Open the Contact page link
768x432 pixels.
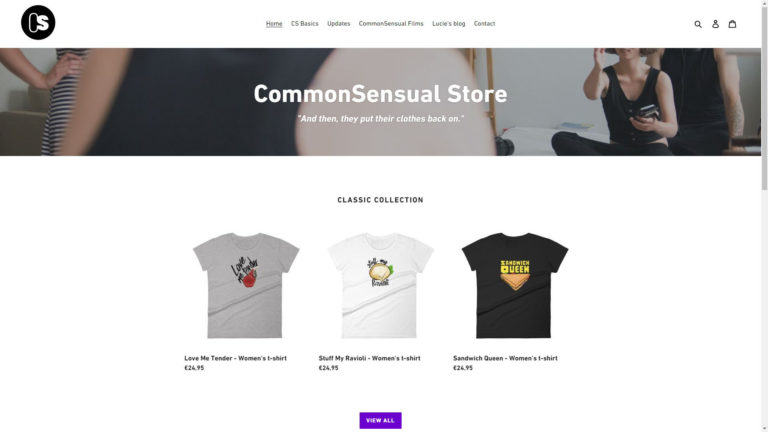tap(484, 24)
